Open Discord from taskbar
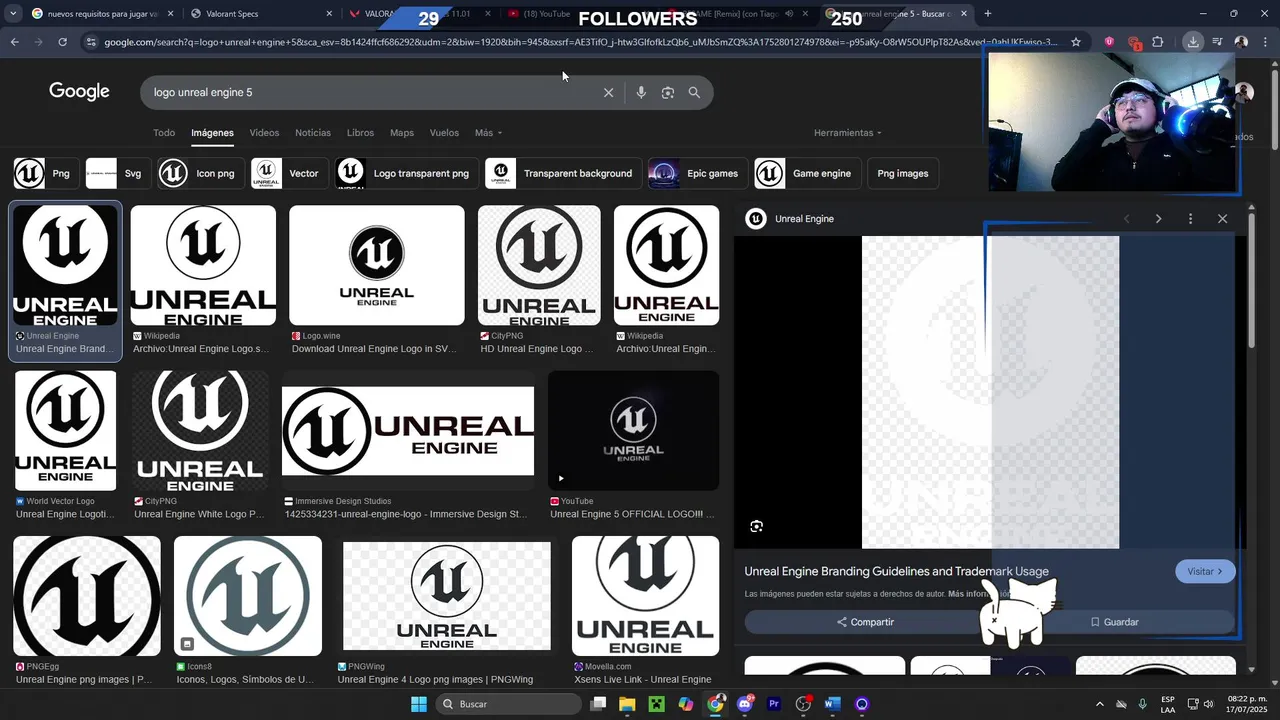This screenshot has height=720, width=1280. (x=744, y=704)
